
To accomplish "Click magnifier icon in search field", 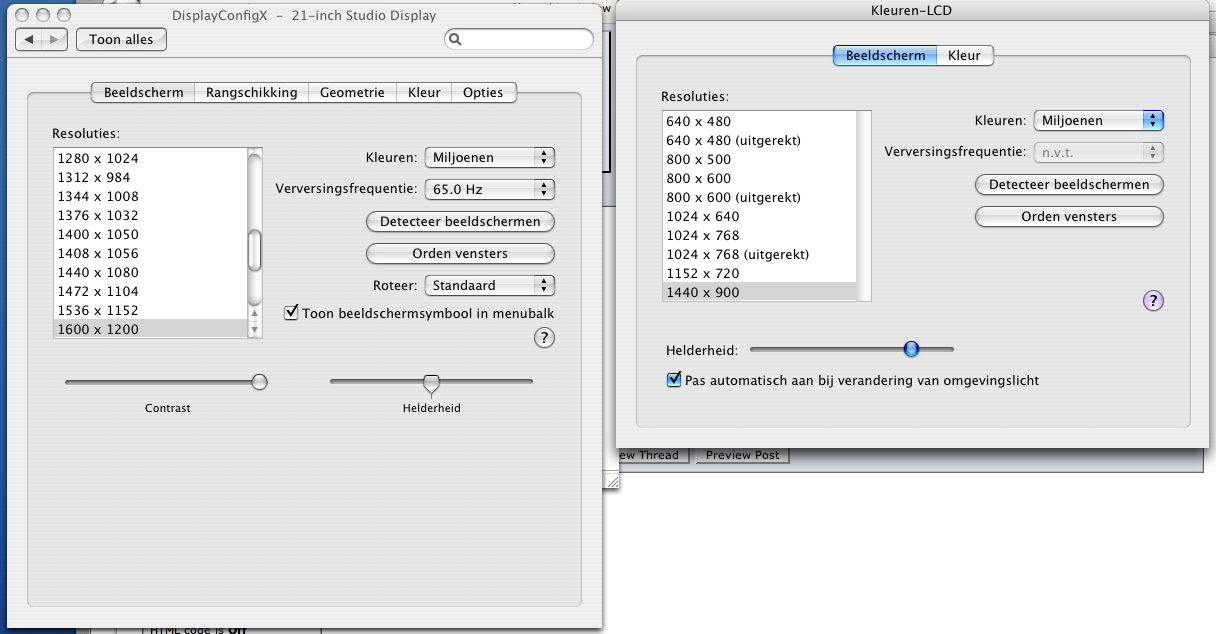I will point(455,40).
